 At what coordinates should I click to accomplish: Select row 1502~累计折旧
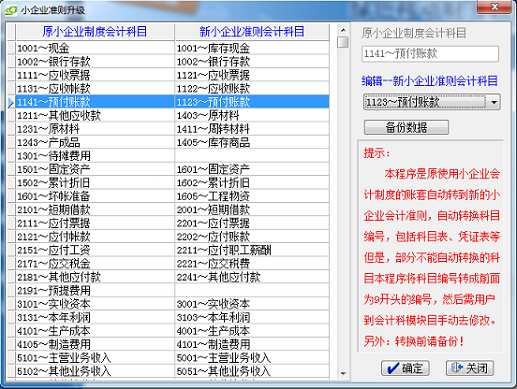click(95, 183)
